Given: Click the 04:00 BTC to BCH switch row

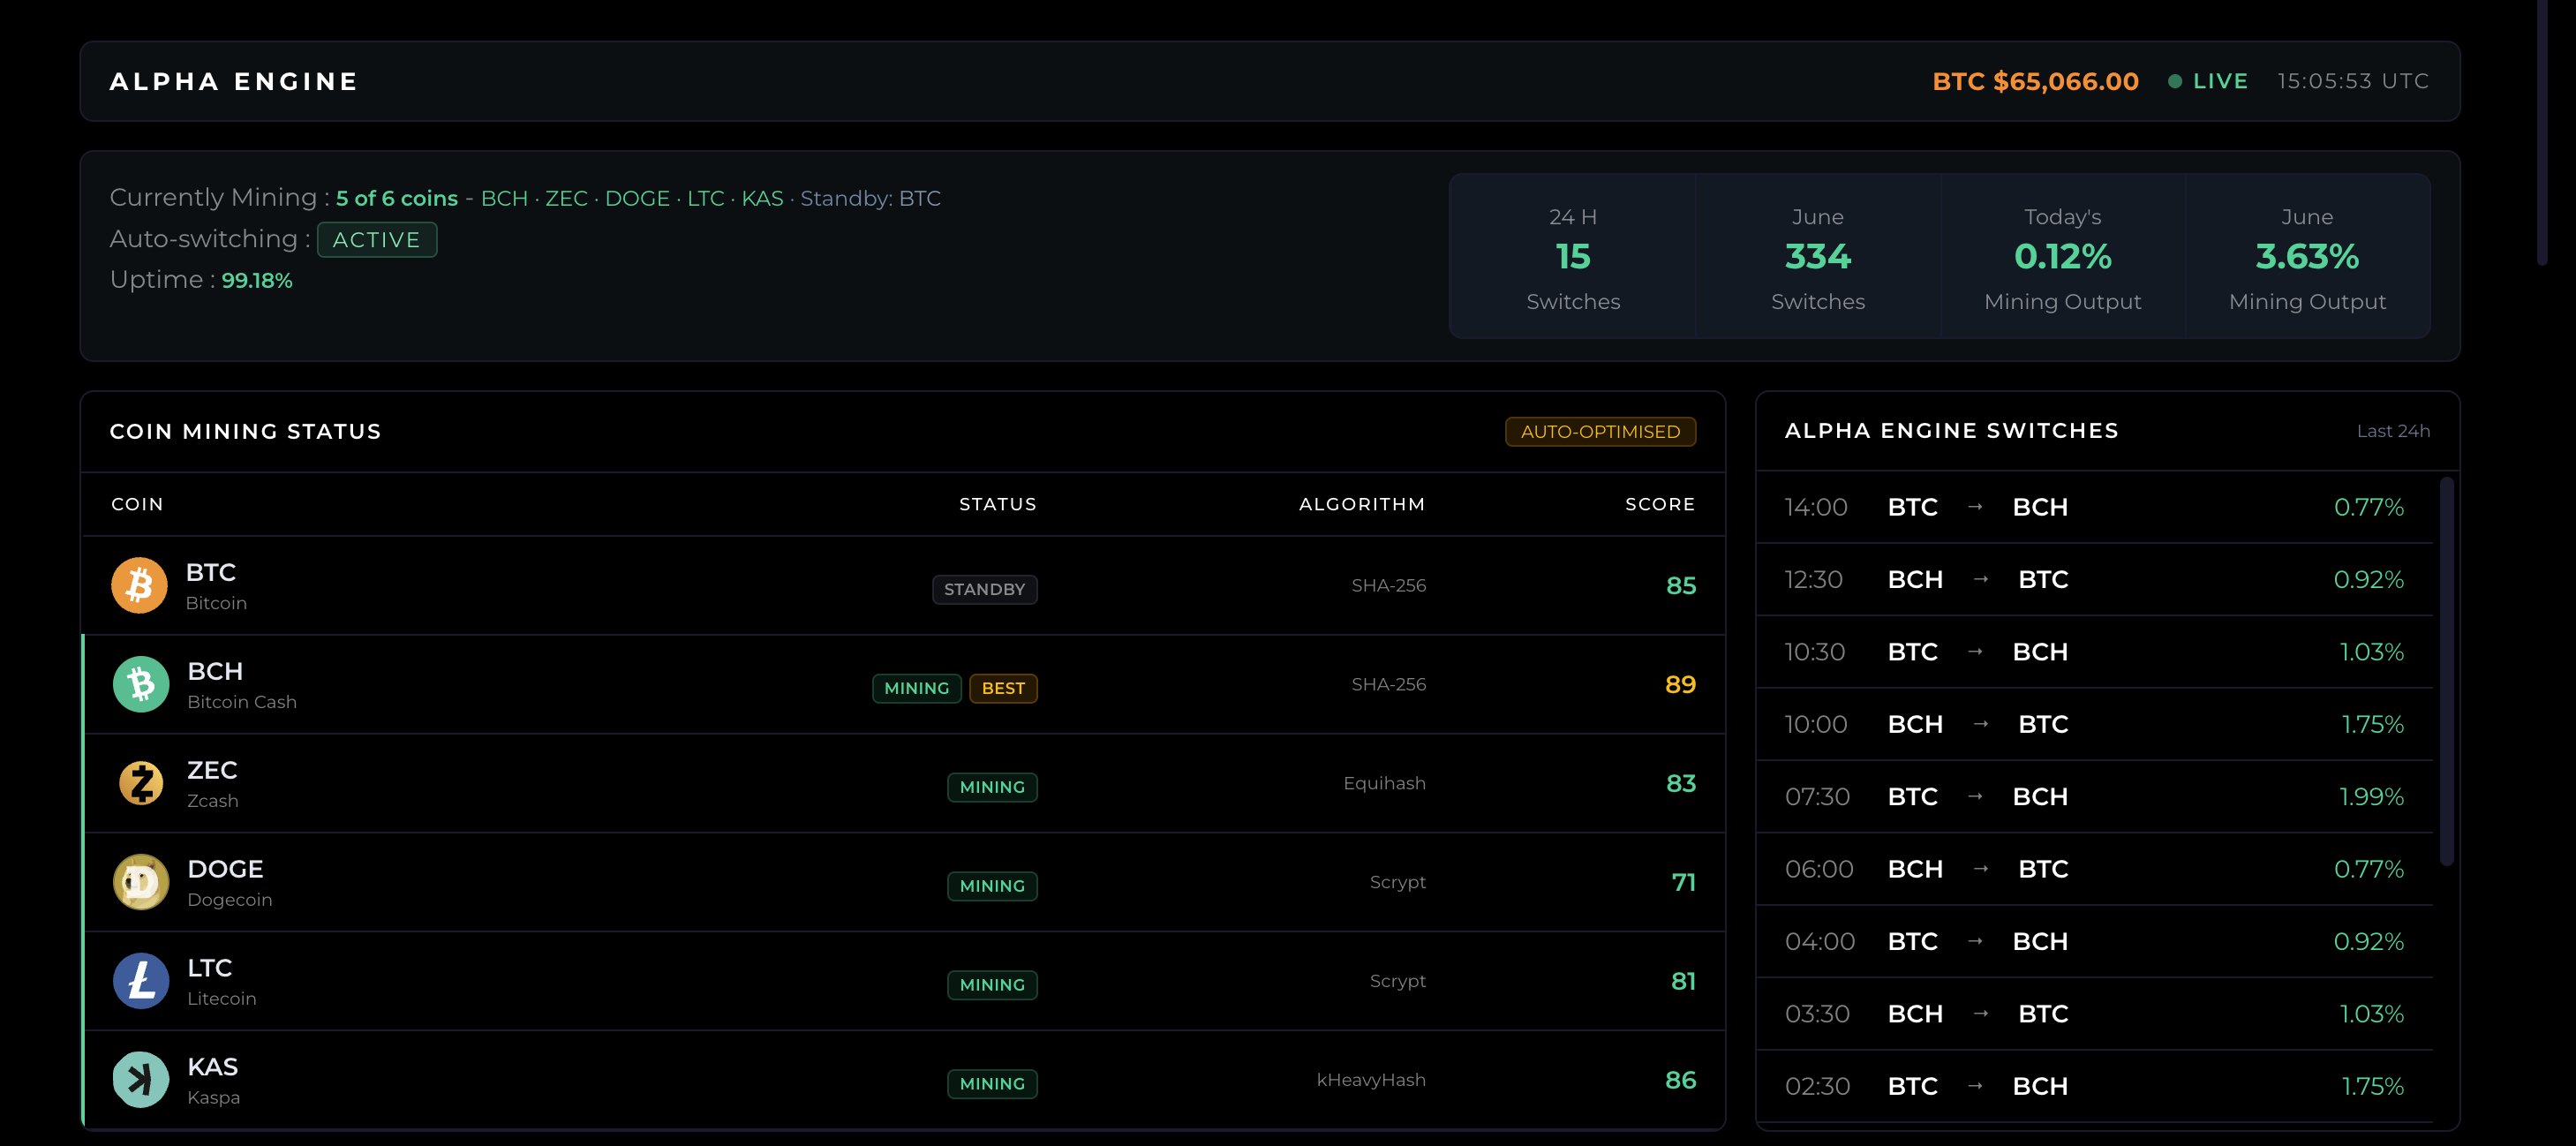Looking at the screenshot, I should point(2094,941).
